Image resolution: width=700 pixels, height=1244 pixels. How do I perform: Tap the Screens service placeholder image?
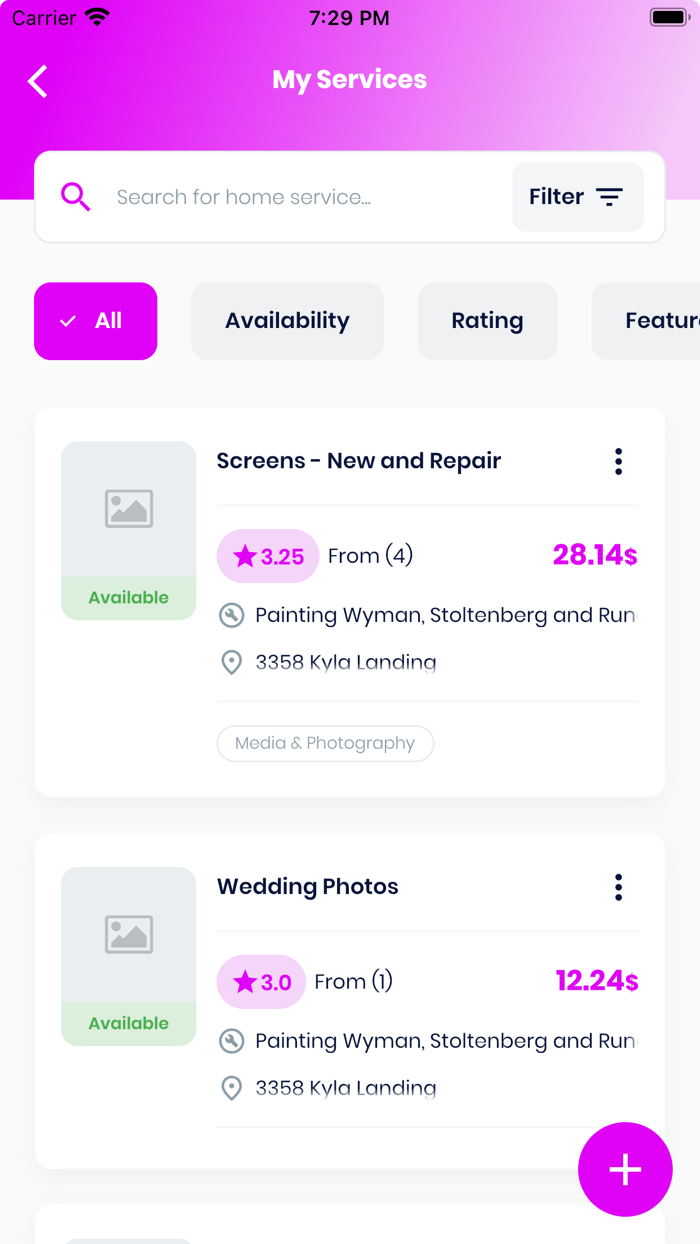coord(128,508)
